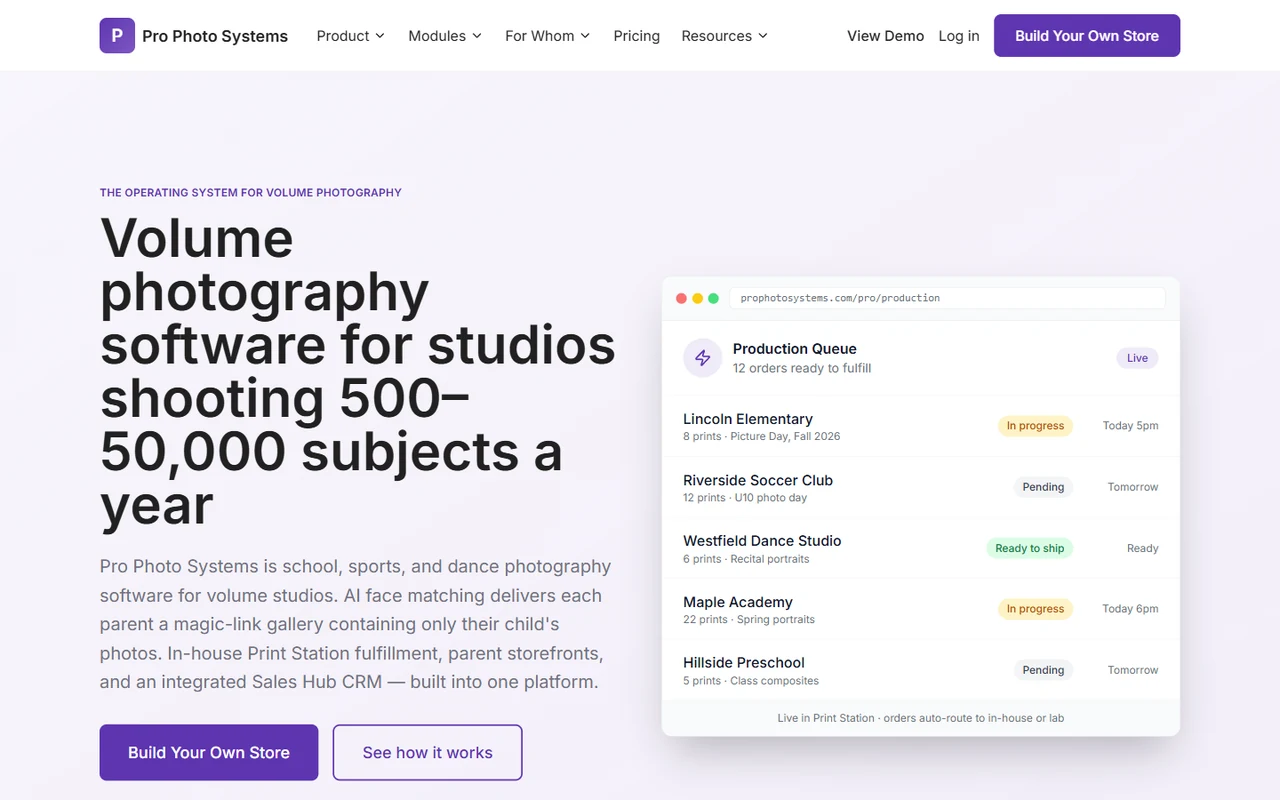Click the prophotosystems.com/pro/production address field
Viewport: 1280px width, 800px height.
tap(947, 298)
